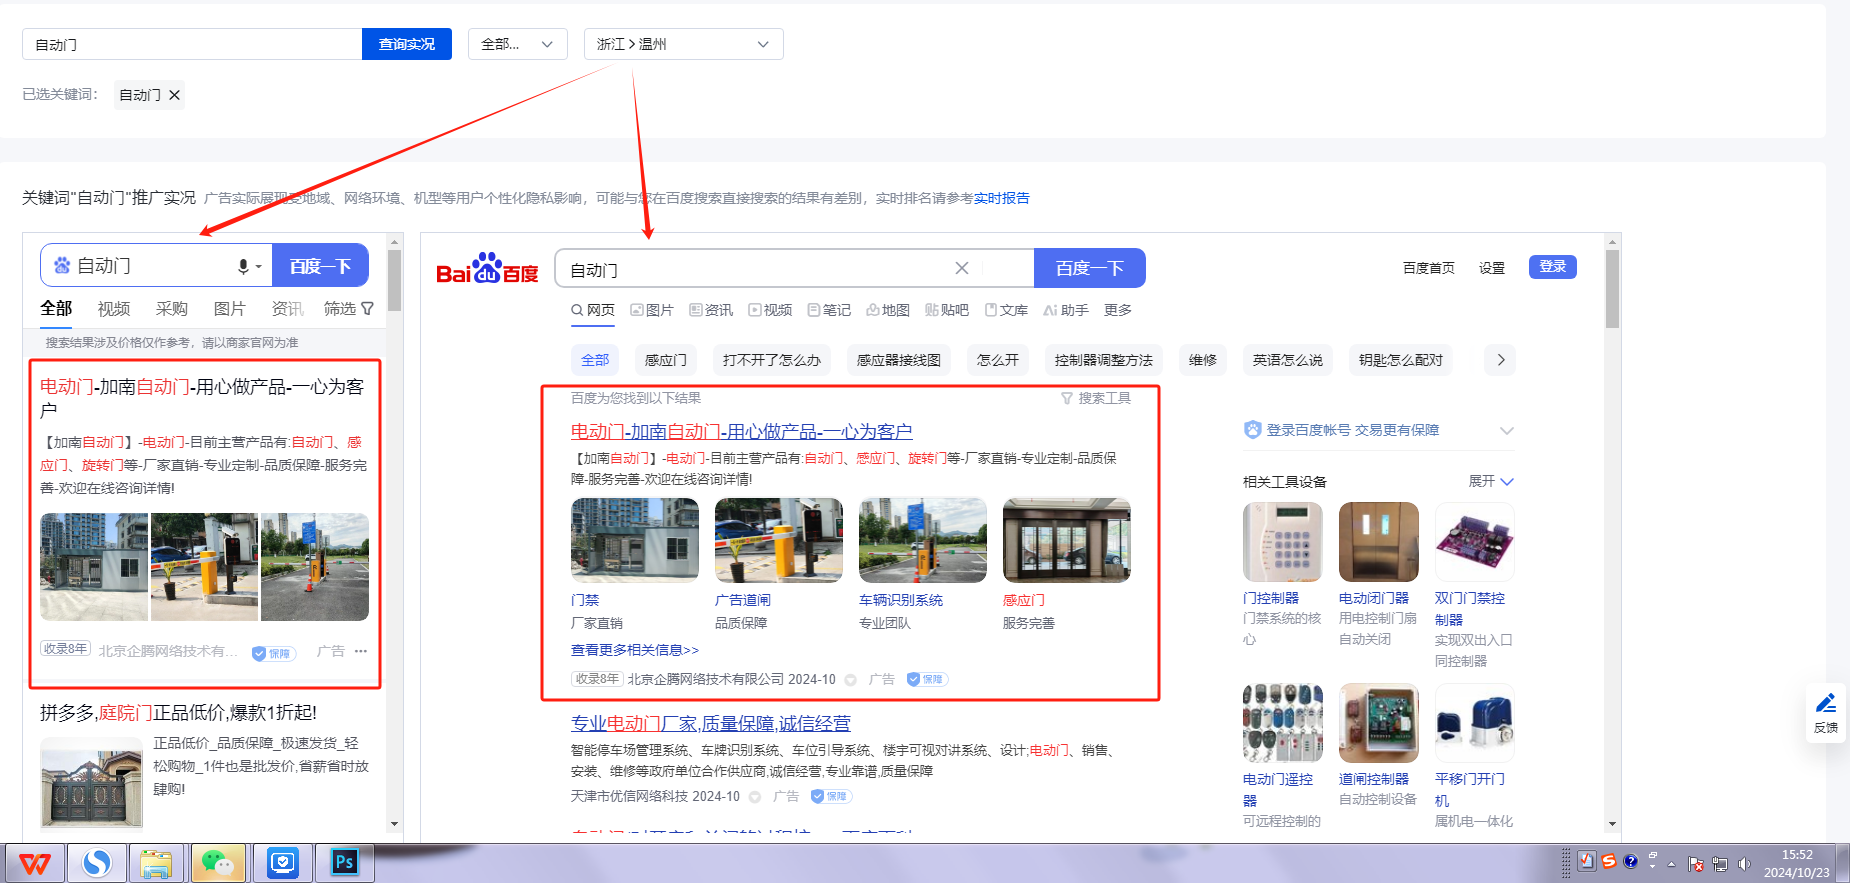The image size is (1850, 883).
Task: Click the Baidu logo in desktop preview
Action: (x=487, y=269)
